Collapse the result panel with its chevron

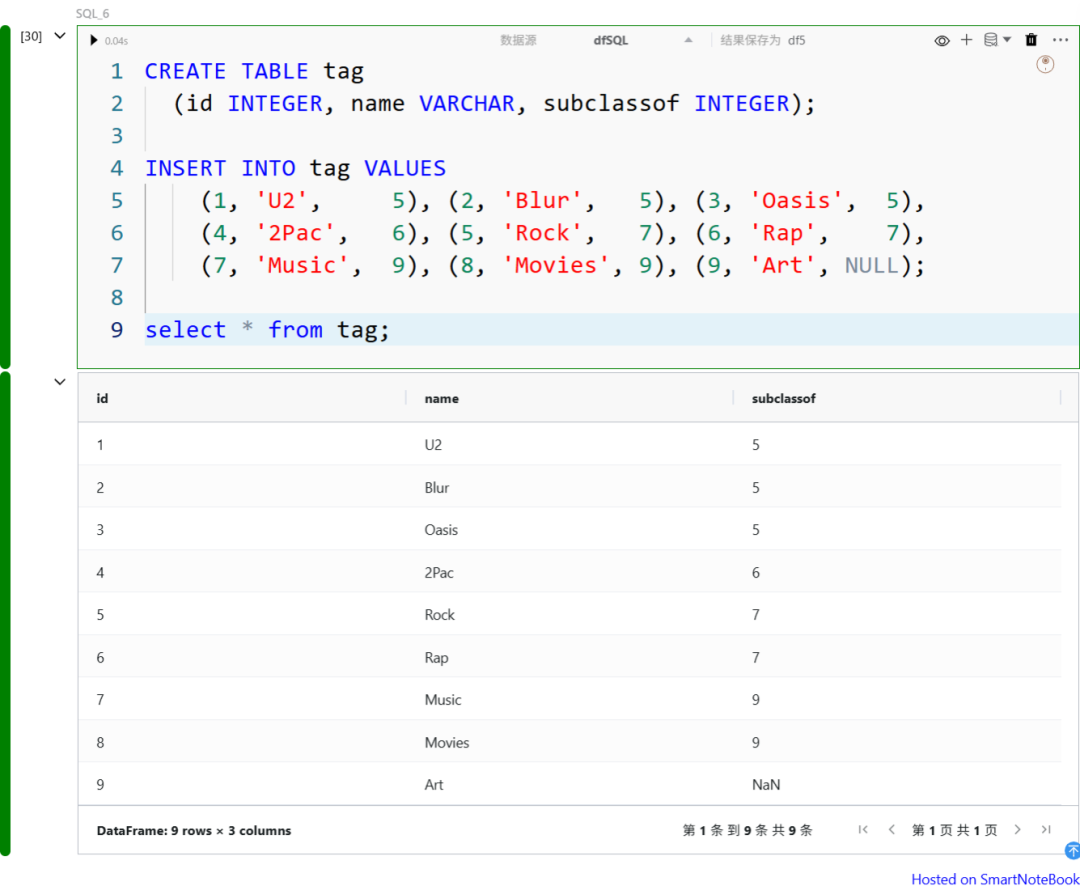click(x=59, y=381)
